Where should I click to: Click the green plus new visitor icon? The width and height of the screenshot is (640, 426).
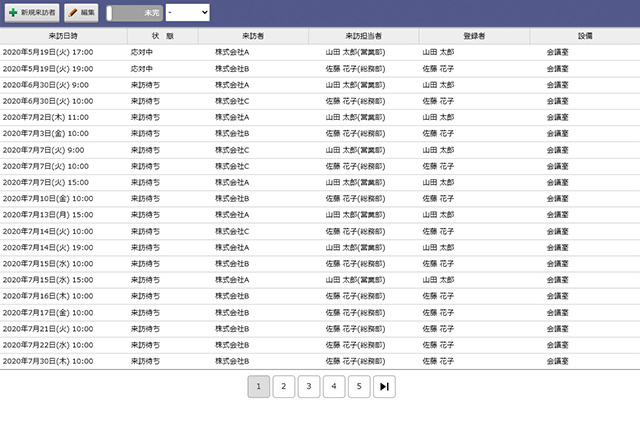pos(13,13)
